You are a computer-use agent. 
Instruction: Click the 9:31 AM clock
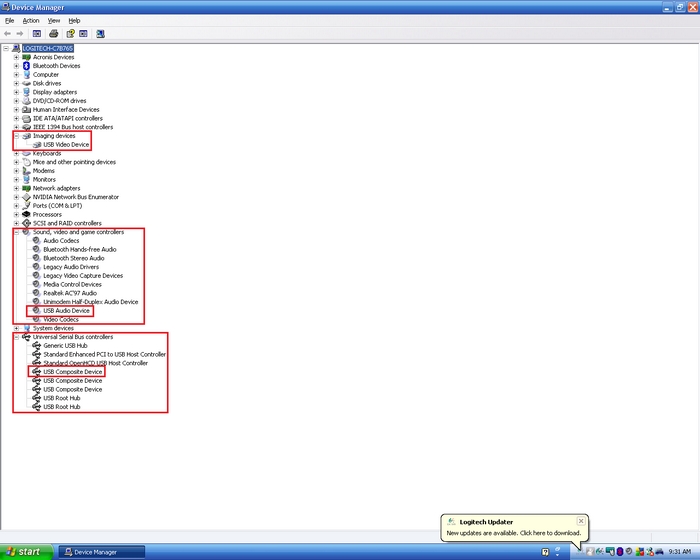click(679, 552)
